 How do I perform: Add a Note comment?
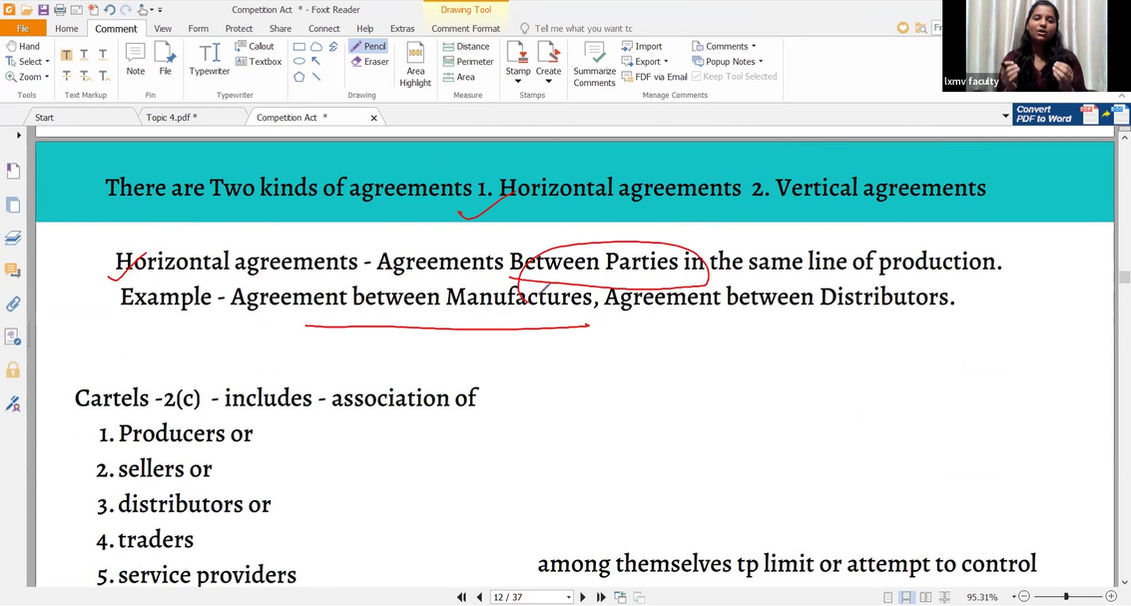coord(136,58)
